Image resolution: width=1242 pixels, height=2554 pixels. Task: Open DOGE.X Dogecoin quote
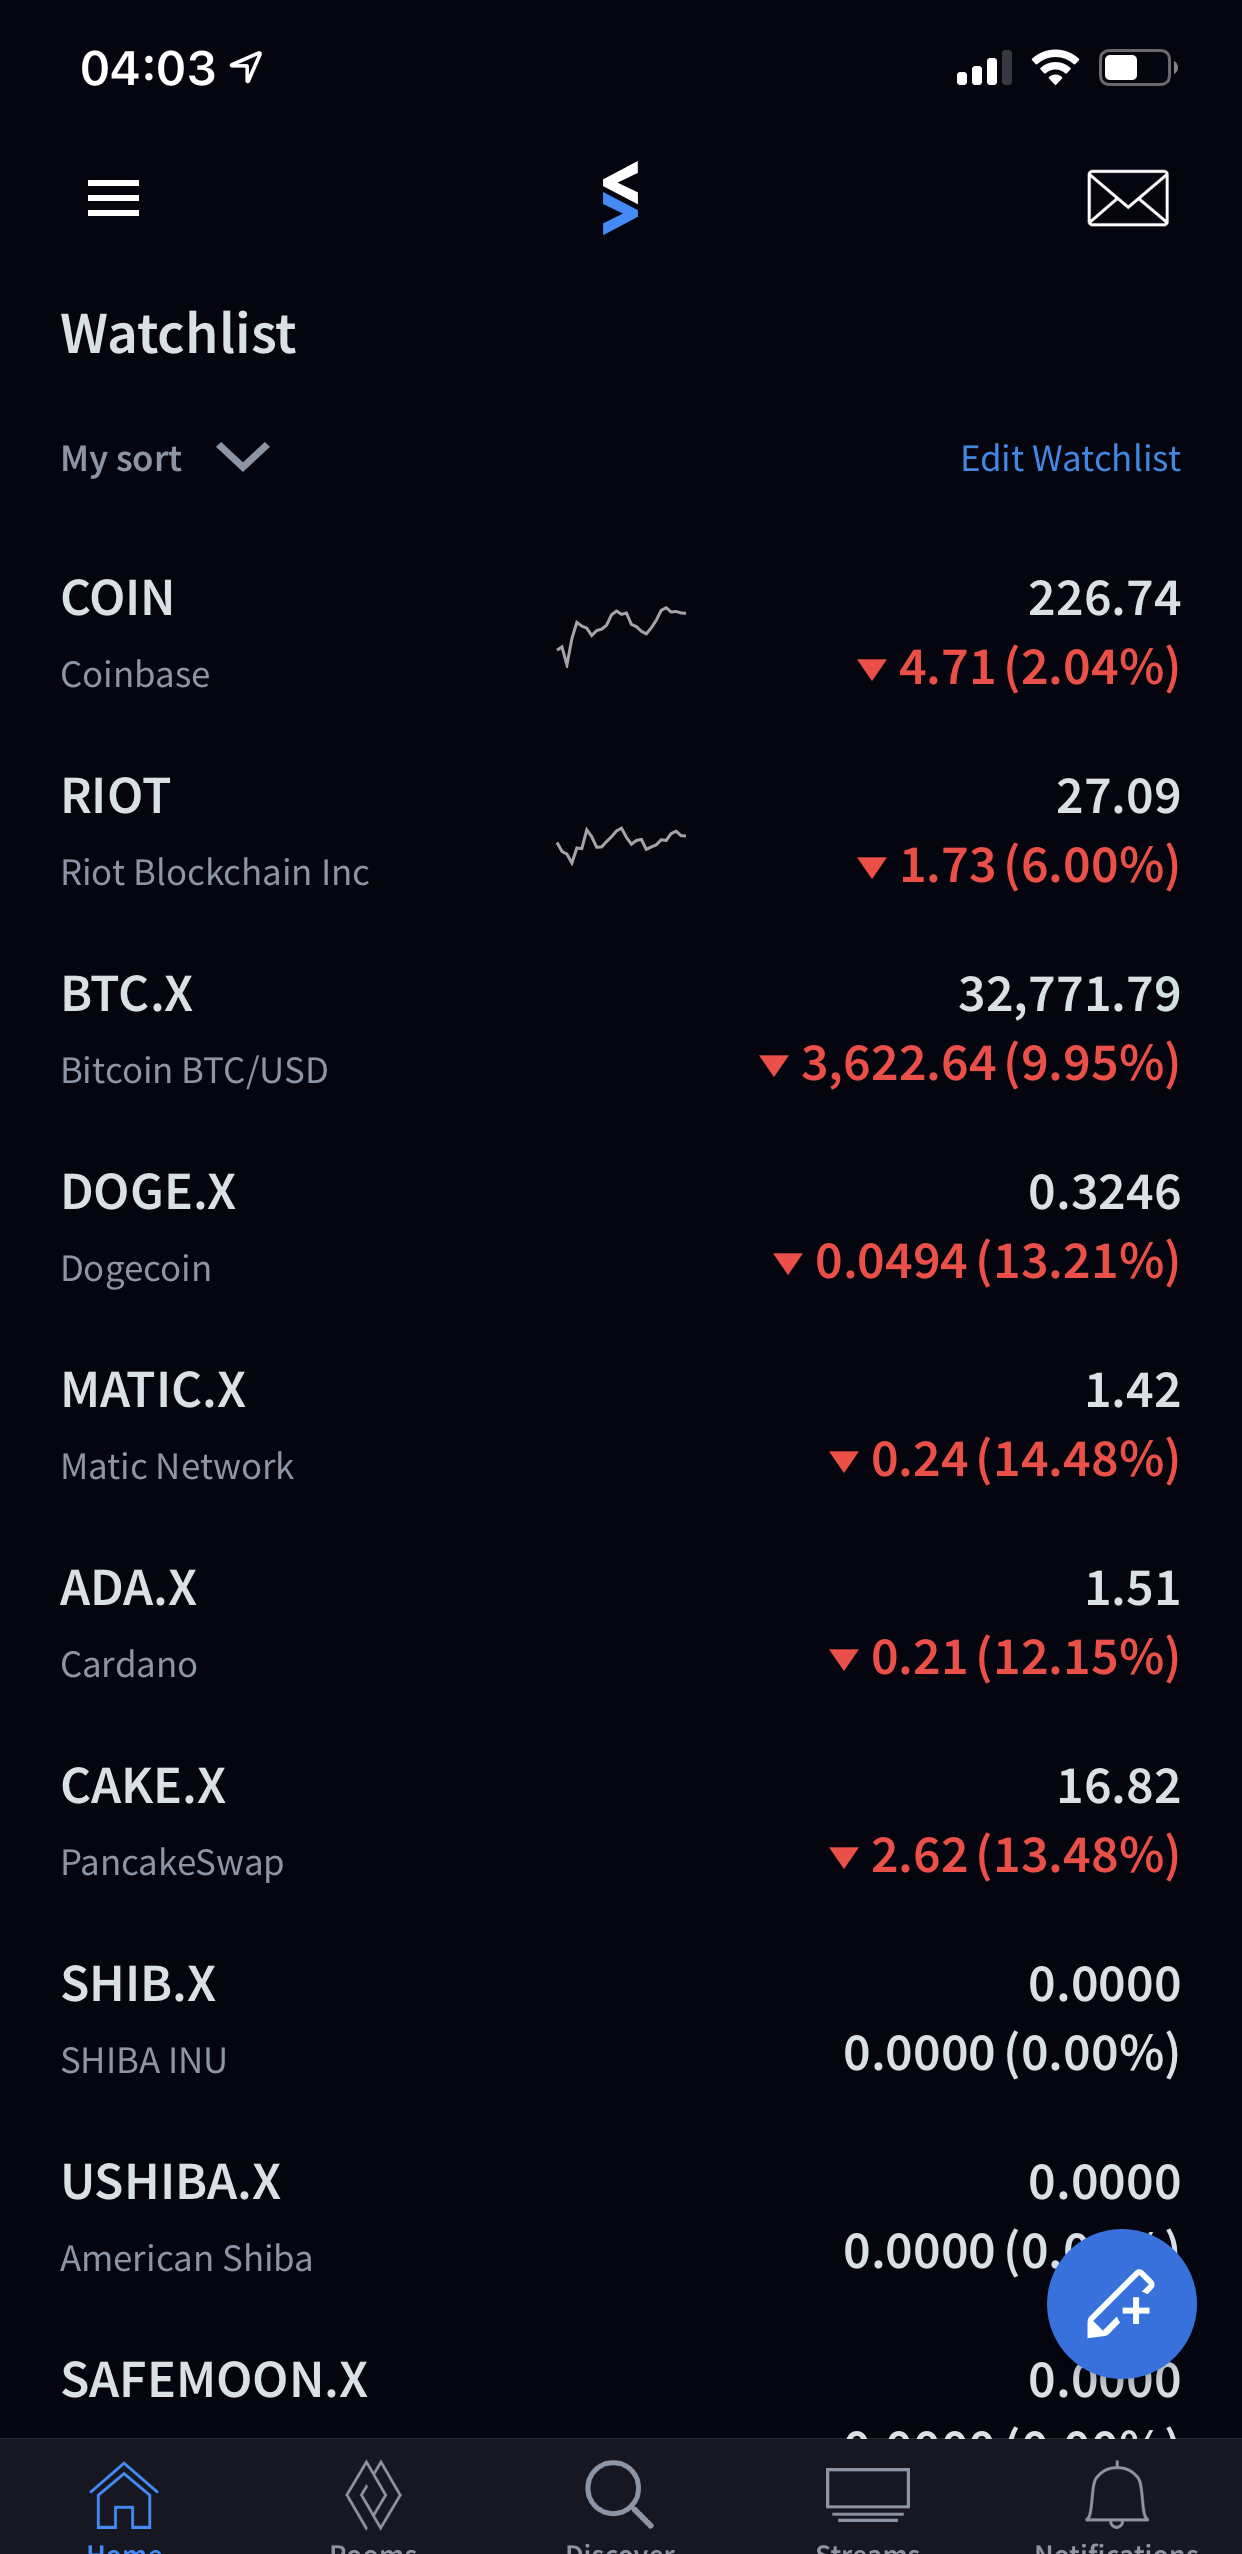coord(621,1227)
